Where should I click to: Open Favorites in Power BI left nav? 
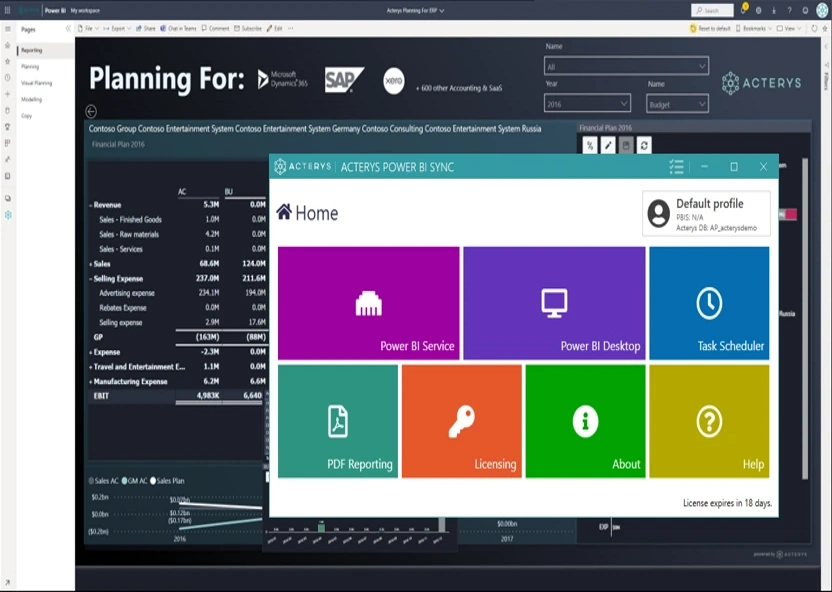(7, 62)
